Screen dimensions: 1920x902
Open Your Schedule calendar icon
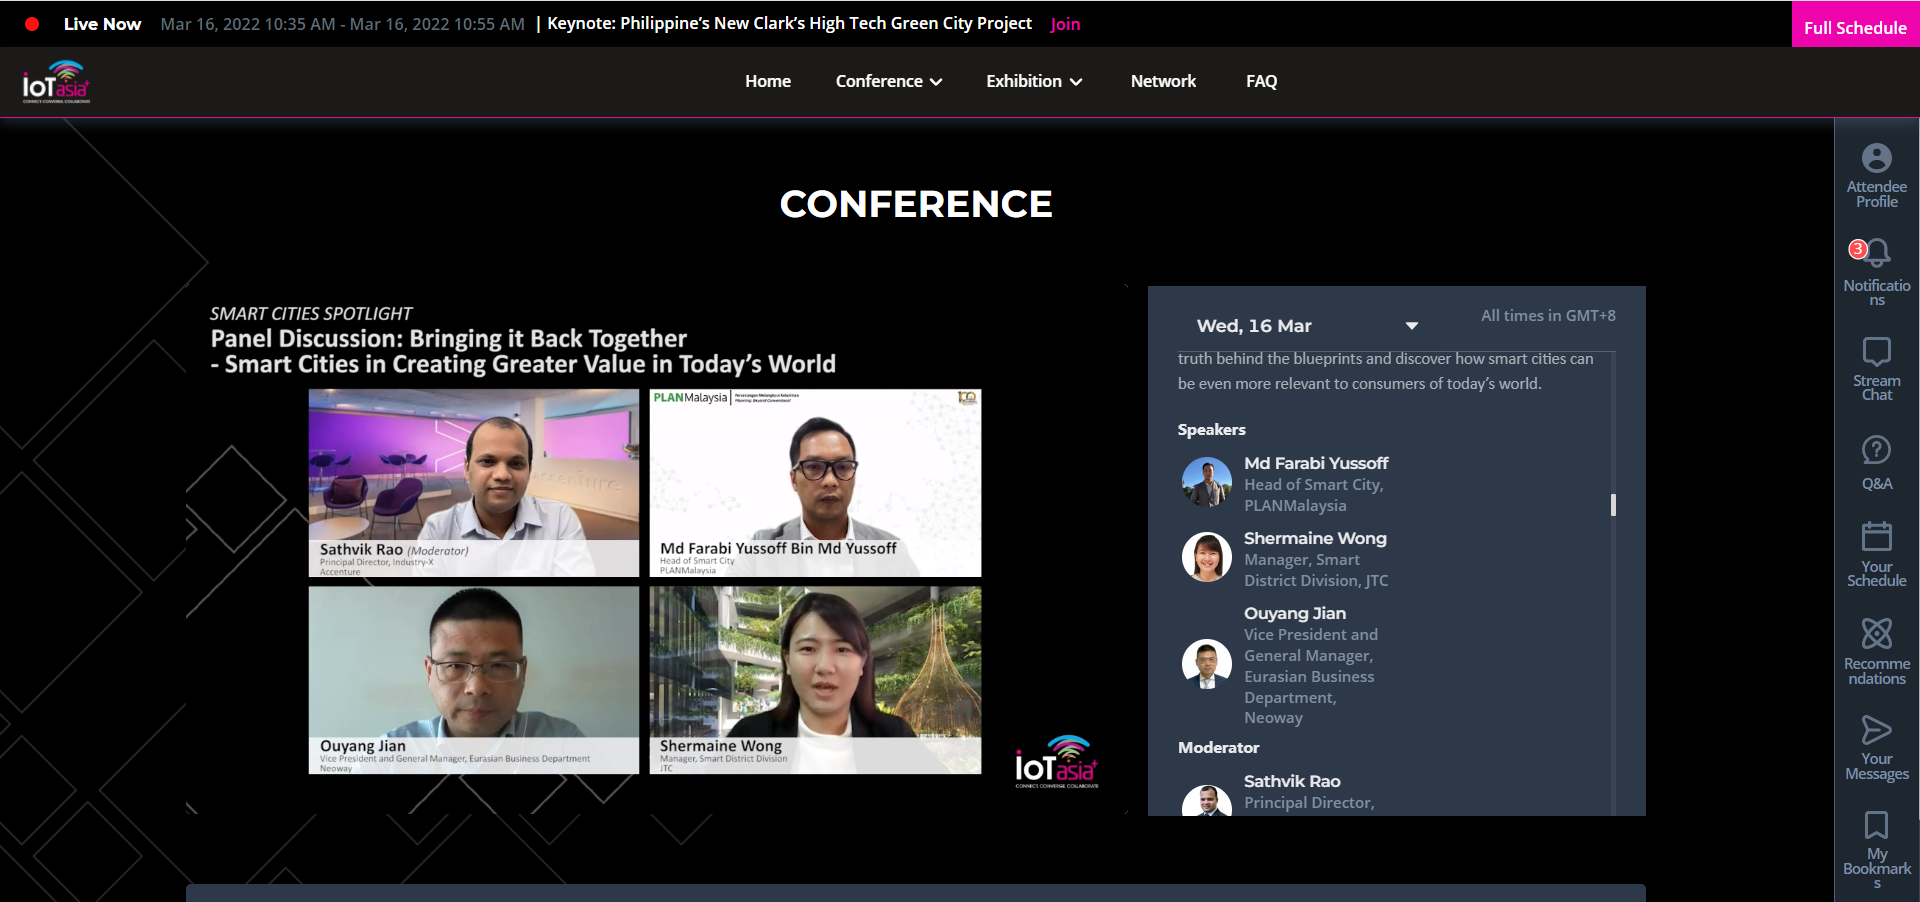click(x=1876, y=552)
